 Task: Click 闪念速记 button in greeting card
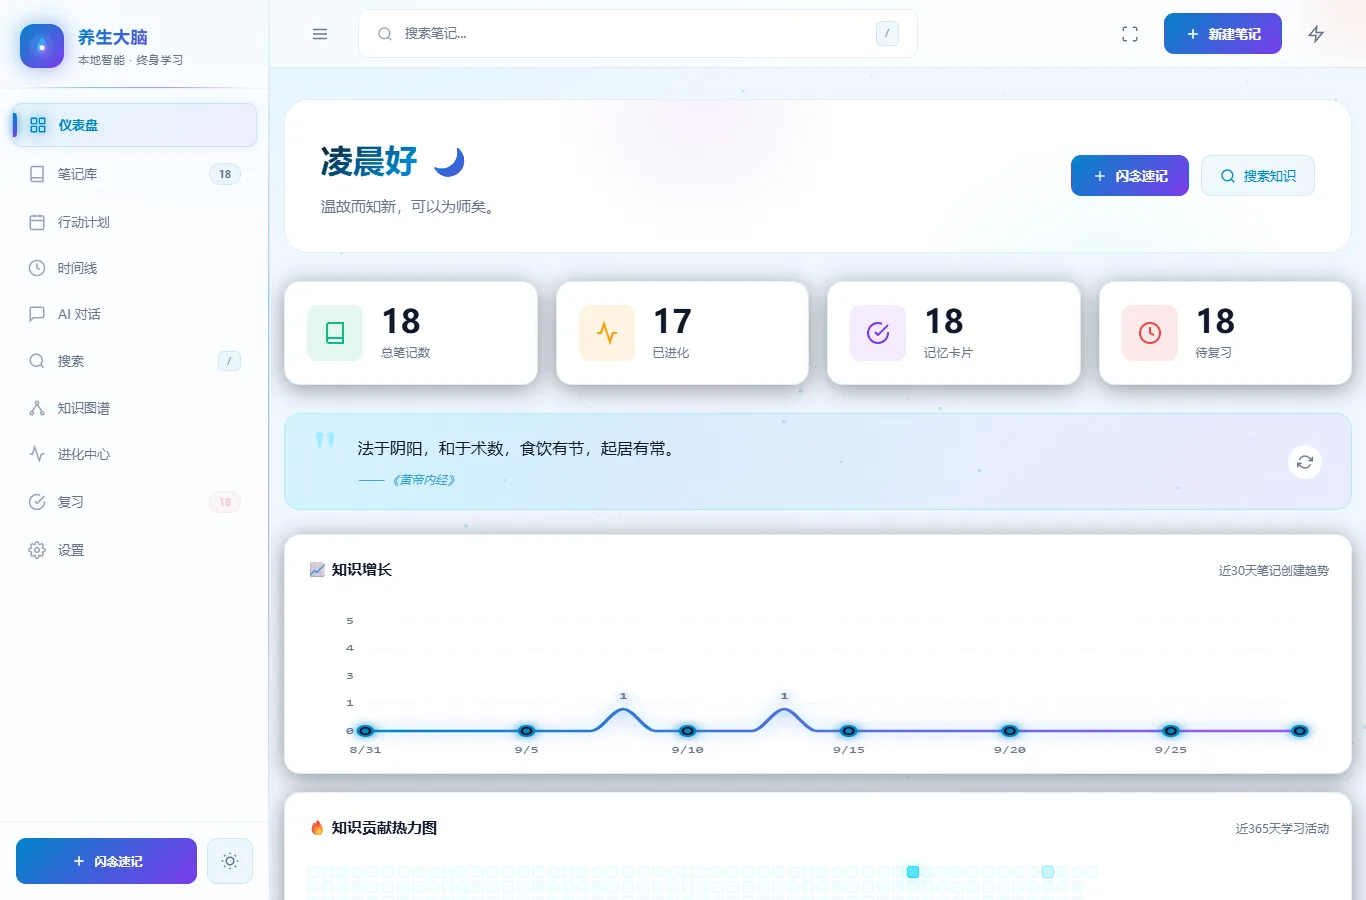[1130, 176]
